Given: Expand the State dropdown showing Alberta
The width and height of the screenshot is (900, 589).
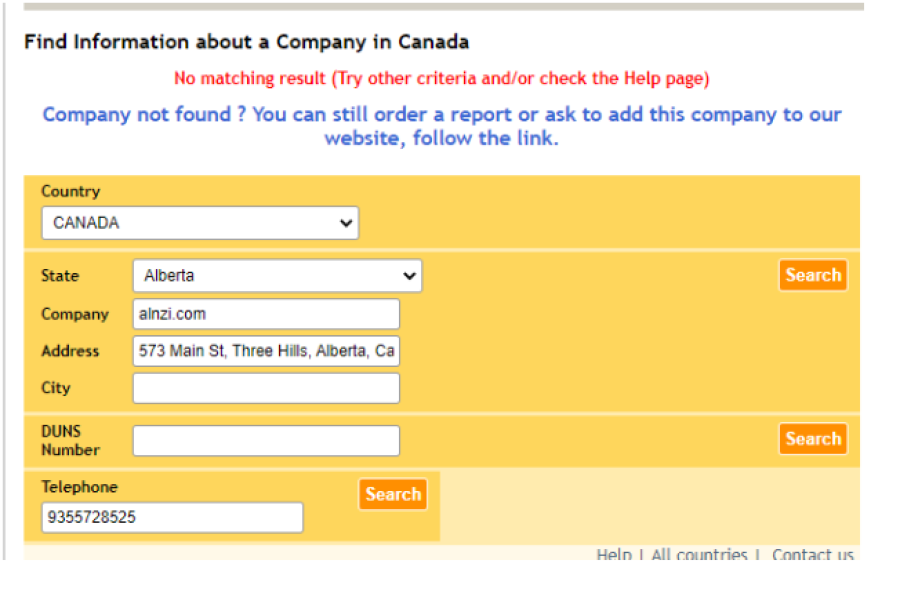Looking at the screenshot, I should 277,276.
